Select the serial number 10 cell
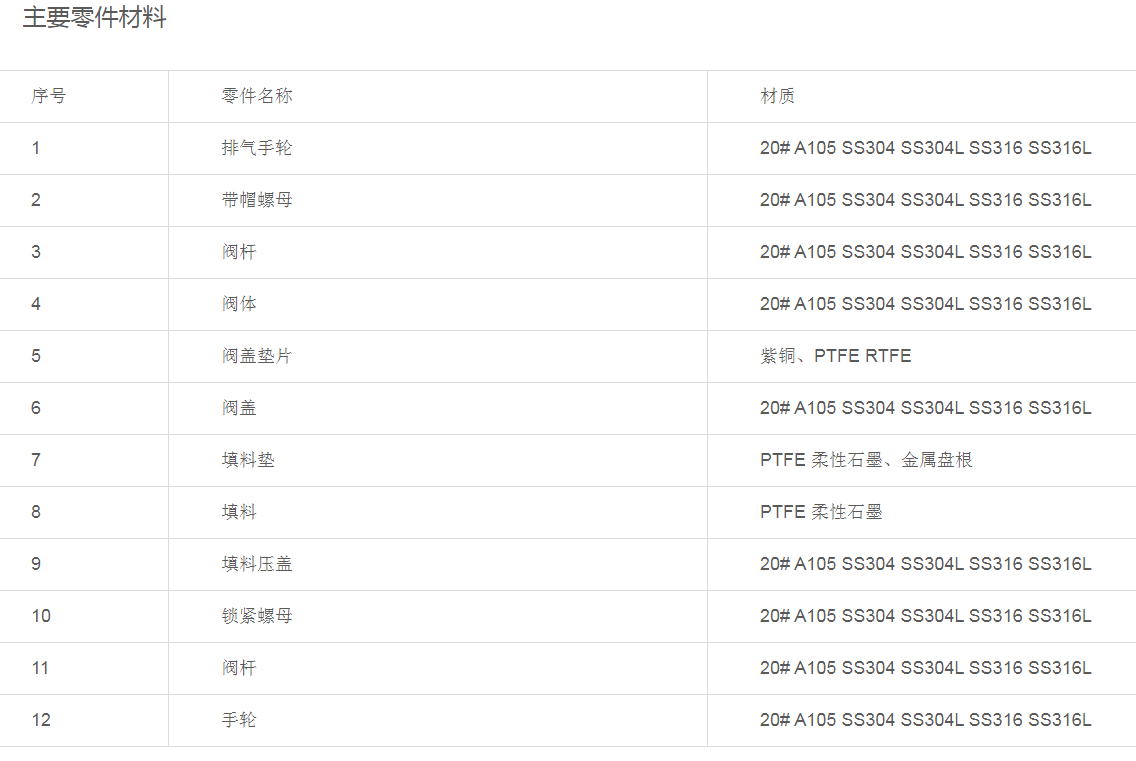1136x761 pixels. pyautogui.click(x=41, y=616)
